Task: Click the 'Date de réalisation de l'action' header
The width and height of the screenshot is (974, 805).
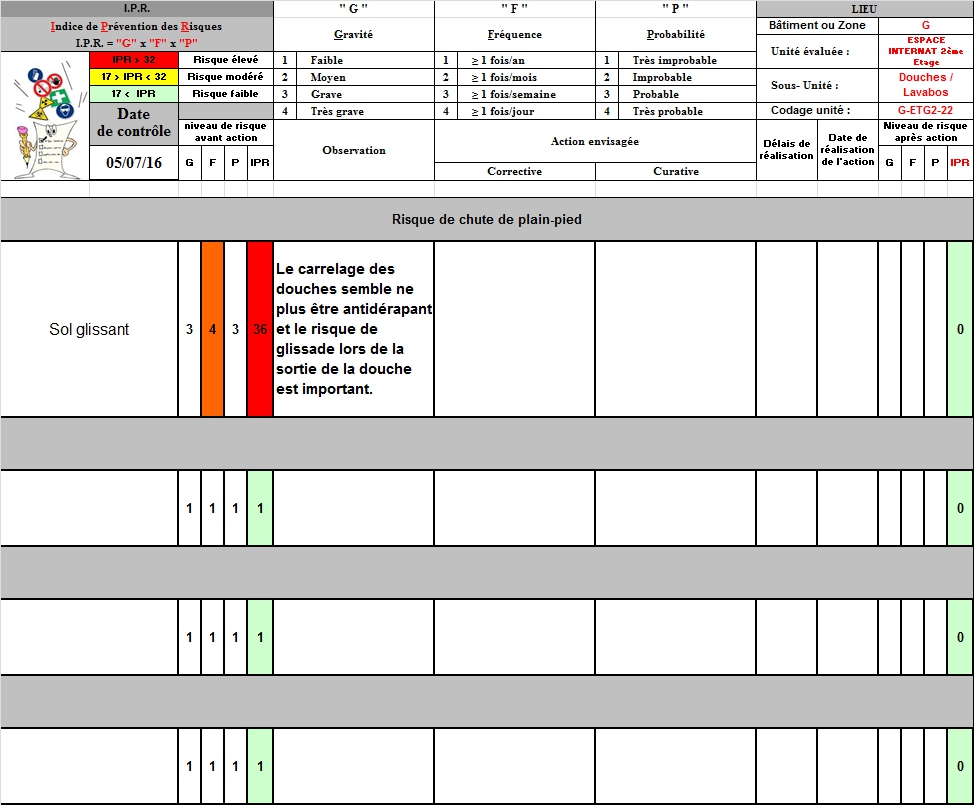Action: (847, 150)
